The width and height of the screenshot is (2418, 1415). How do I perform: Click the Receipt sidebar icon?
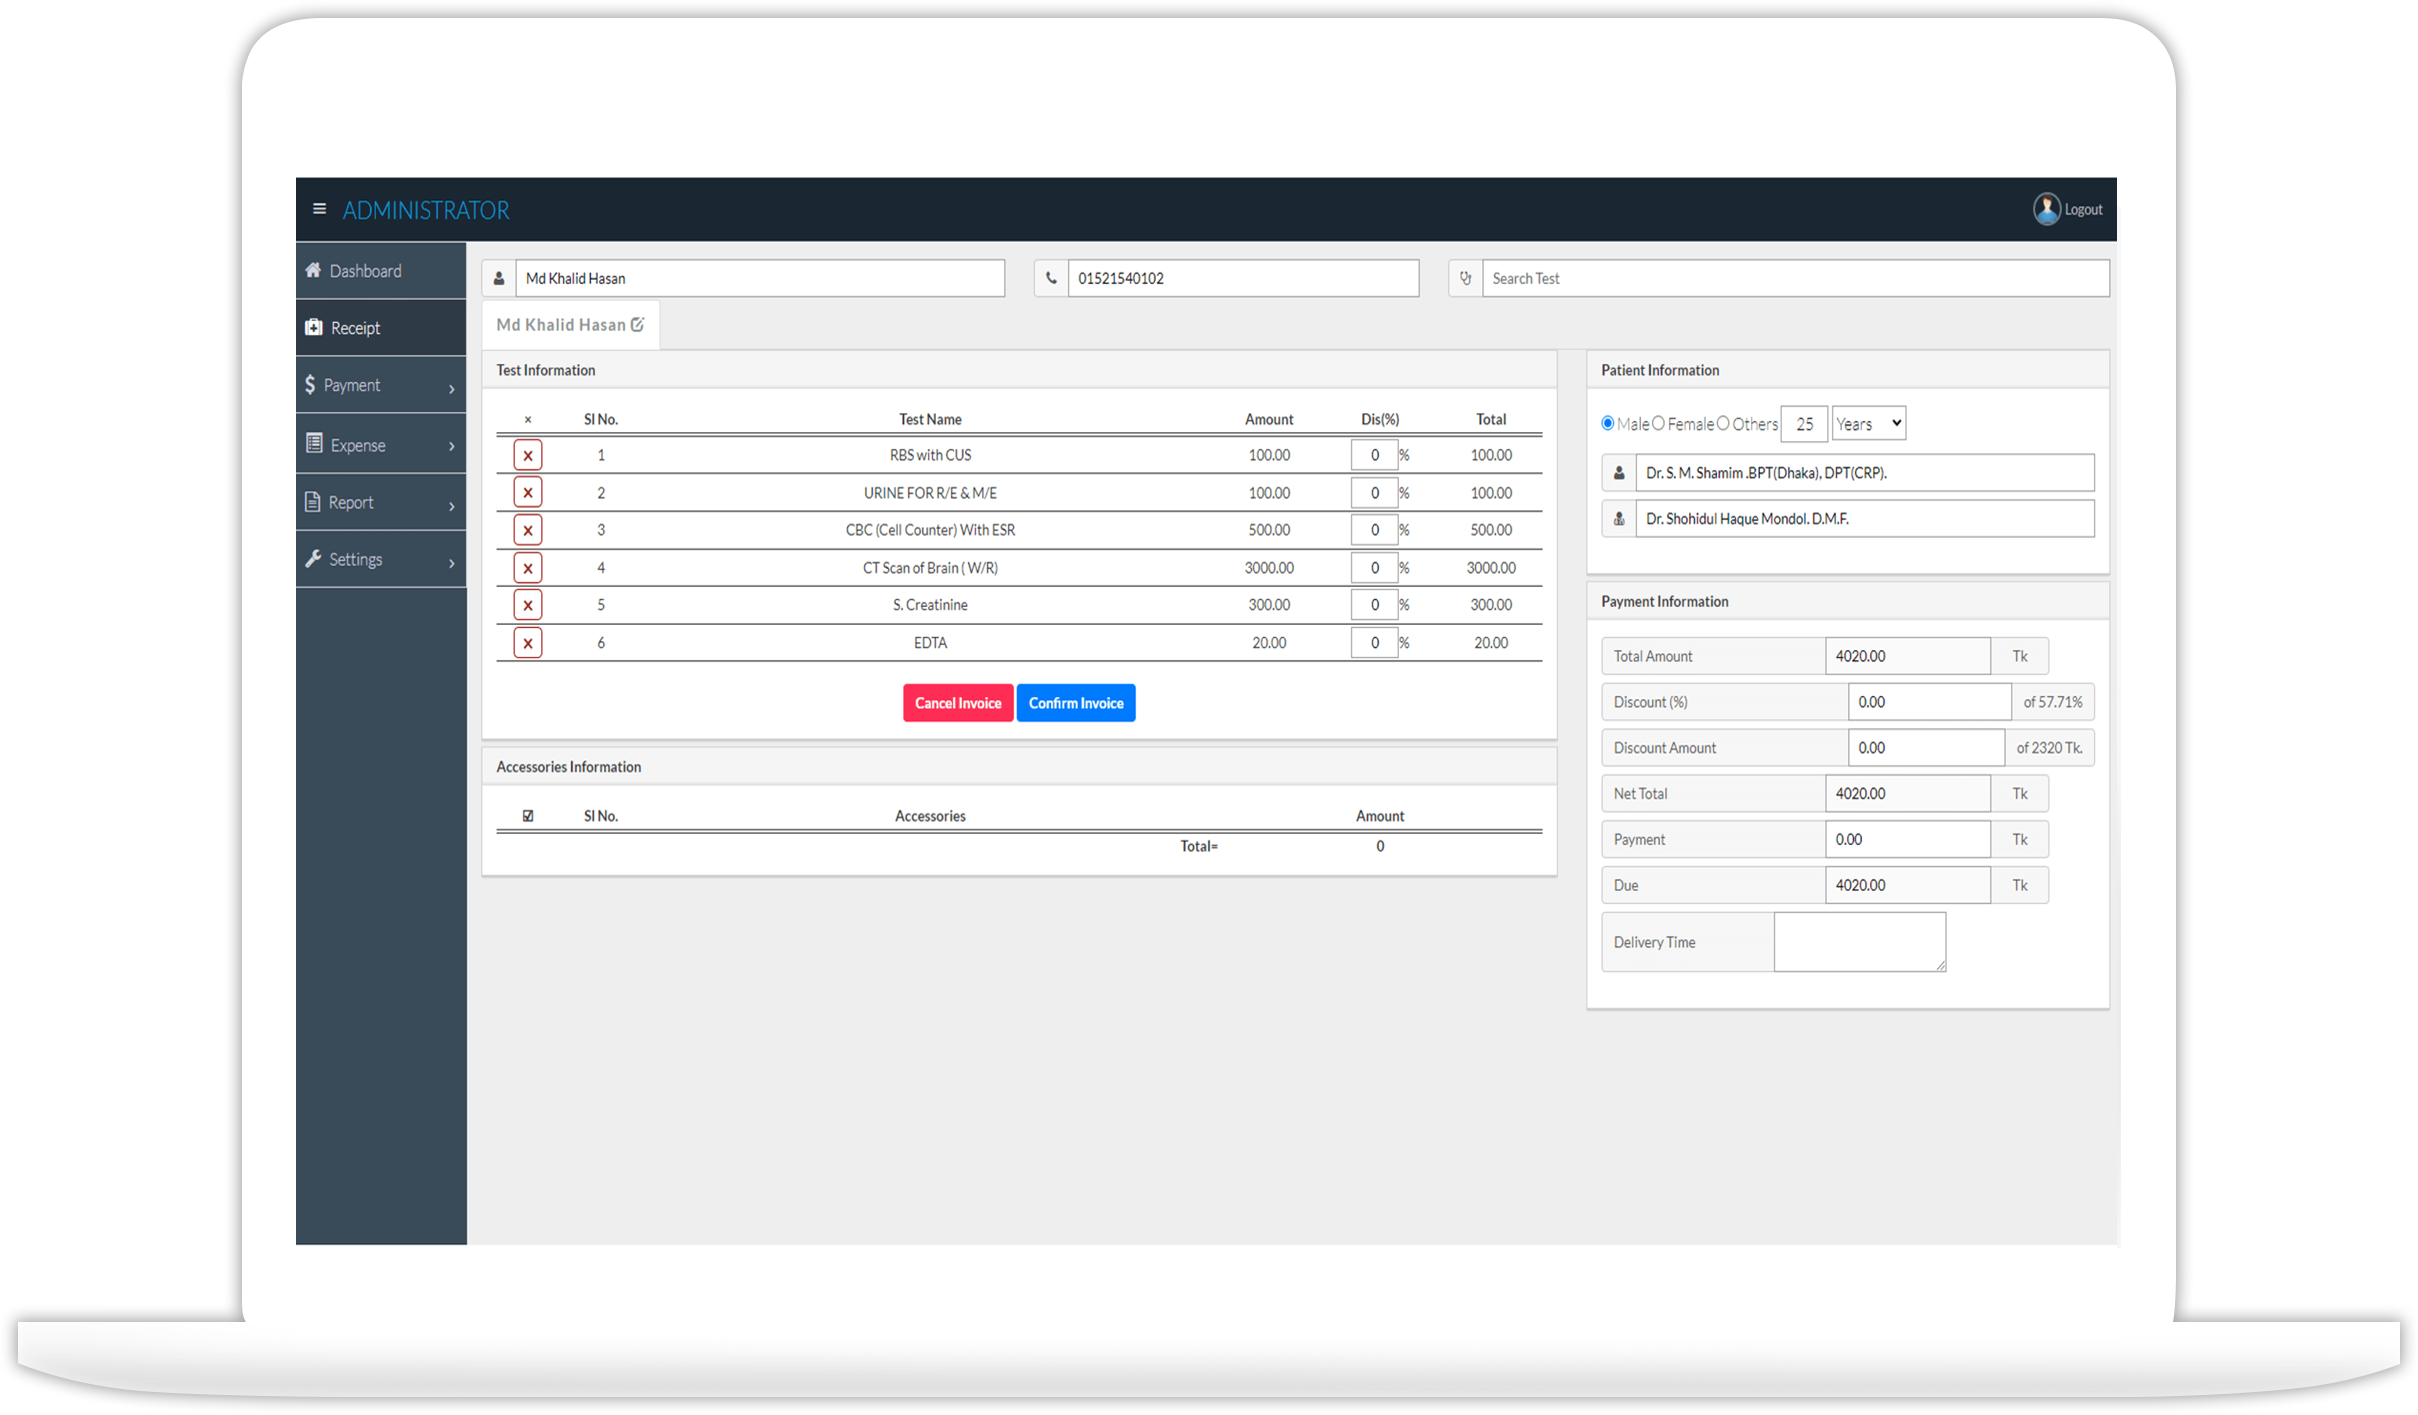[313, 327]
